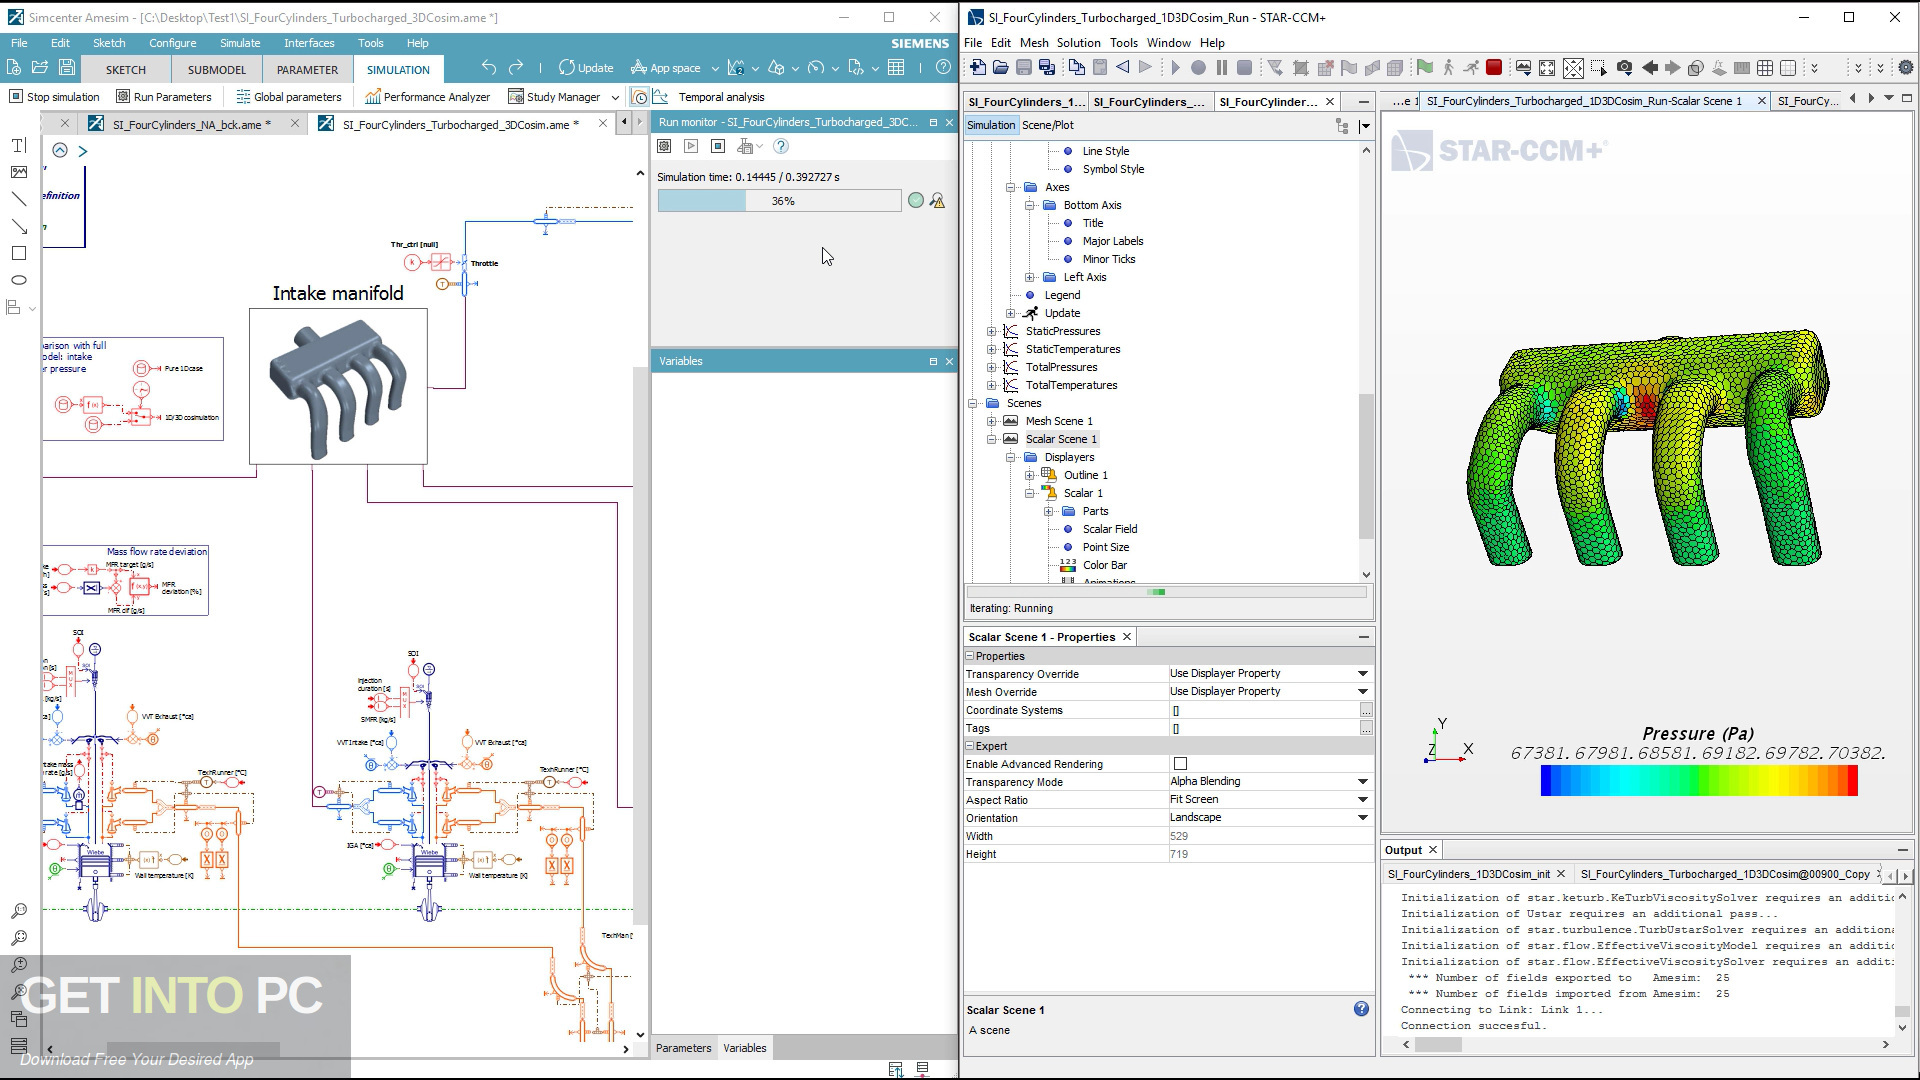The image size is (1920, 1080).
Task: Open Mesh Override dropdown
Action: [1362, 692]
